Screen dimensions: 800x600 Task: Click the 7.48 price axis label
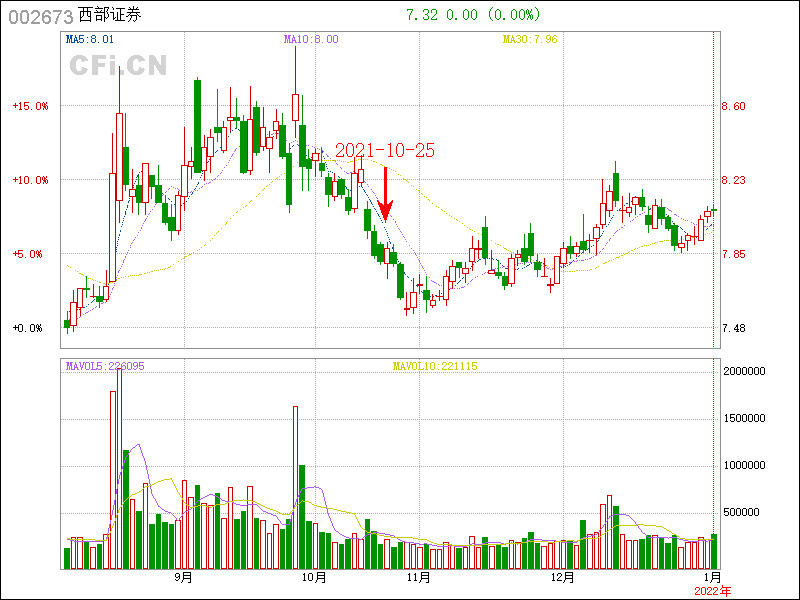733,328
